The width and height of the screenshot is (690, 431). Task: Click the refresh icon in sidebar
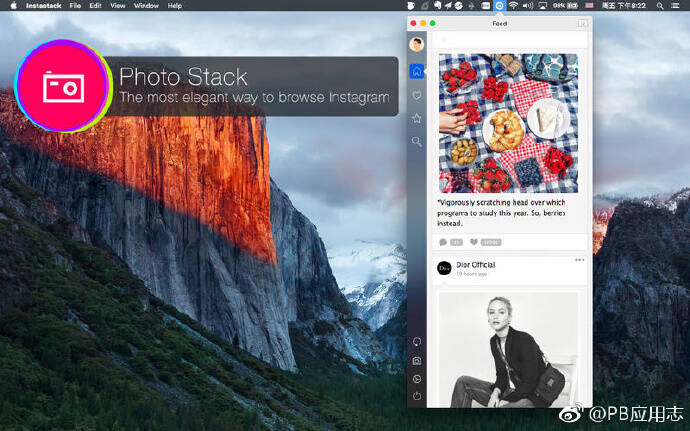tap(417, 342)
